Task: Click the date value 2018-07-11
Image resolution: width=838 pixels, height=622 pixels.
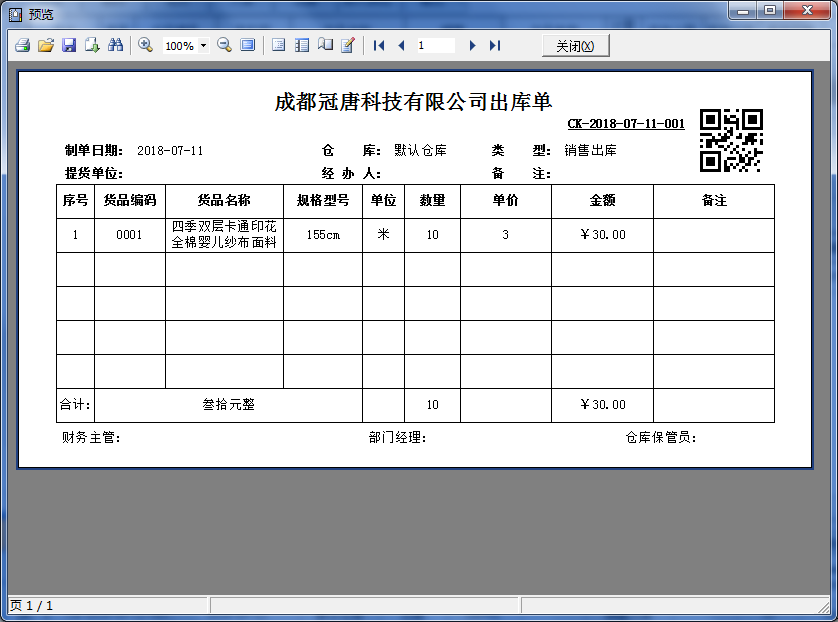Action: pyautogui.click(x=170, y=151)
